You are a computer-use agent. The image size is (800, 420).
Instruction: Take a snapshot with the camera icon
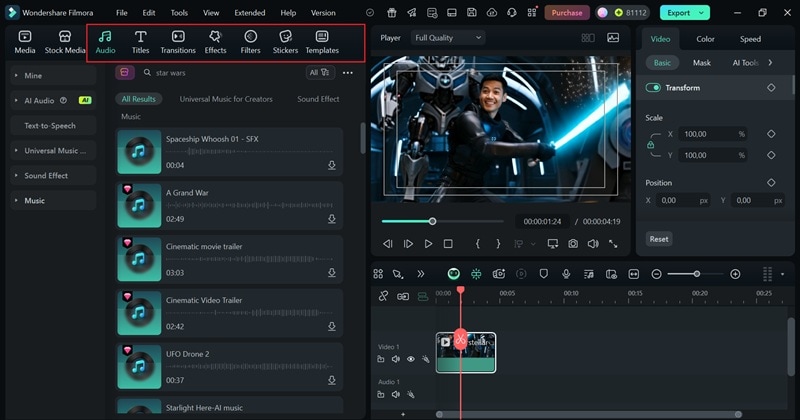click(573, 244)
